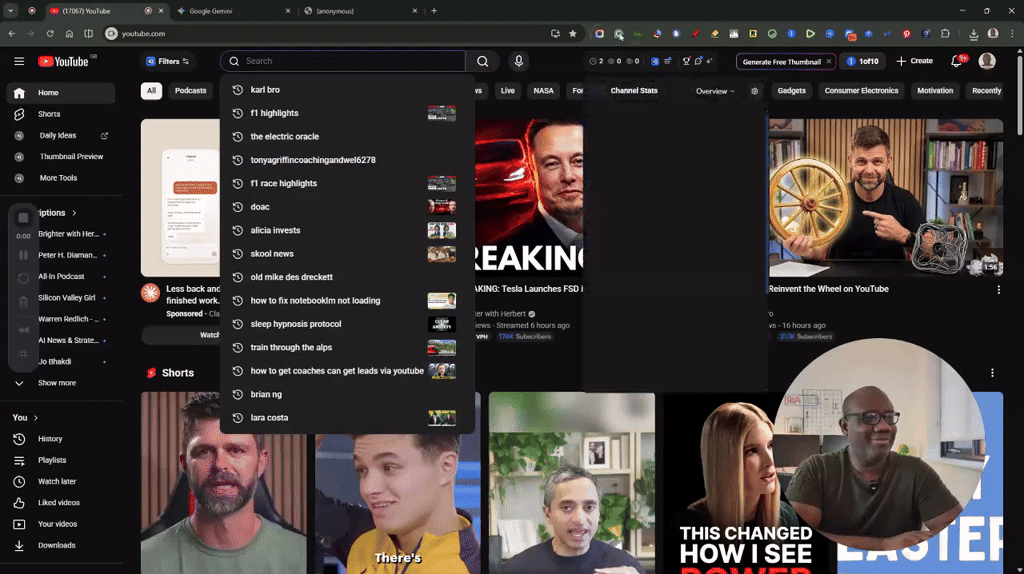This screenshot has height=574, width=1024.
Task: Open the Shorts shelf options menu
Action: [x=992, y=373]
